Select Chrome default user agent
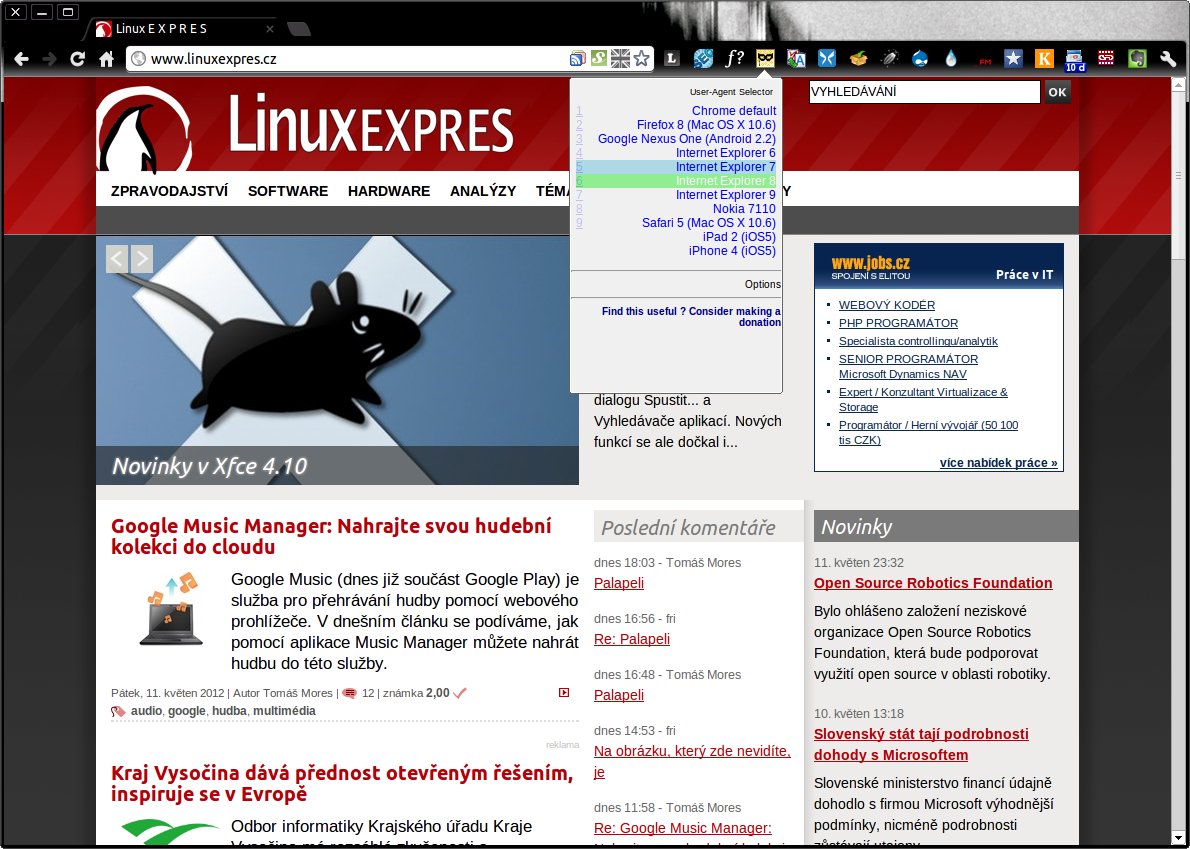The height and width of the screenshot is (849, 1190). point(734,111)
